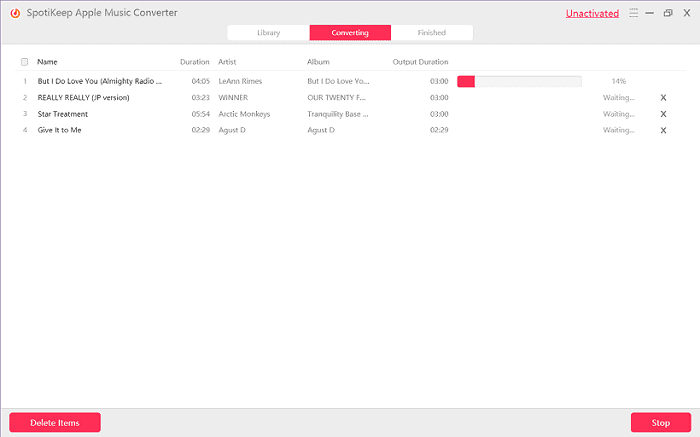The width and height of the screenshot is (700, 437).
Task: Click the artist Agust D cell
Action: [232, 130]
